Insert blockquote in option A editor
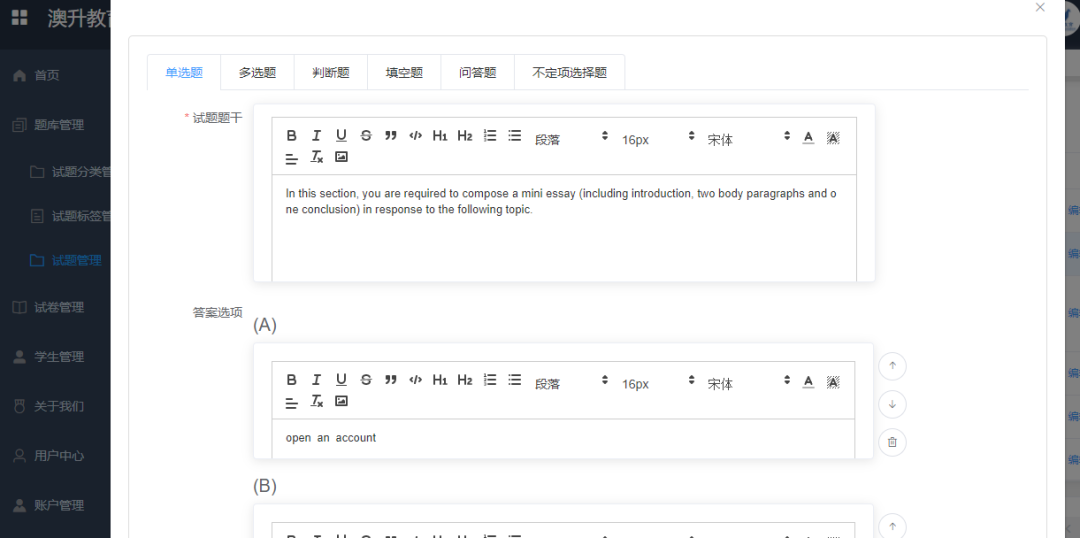The width and height of the screenshot is (1080, 538). click(x=391, y=380)
